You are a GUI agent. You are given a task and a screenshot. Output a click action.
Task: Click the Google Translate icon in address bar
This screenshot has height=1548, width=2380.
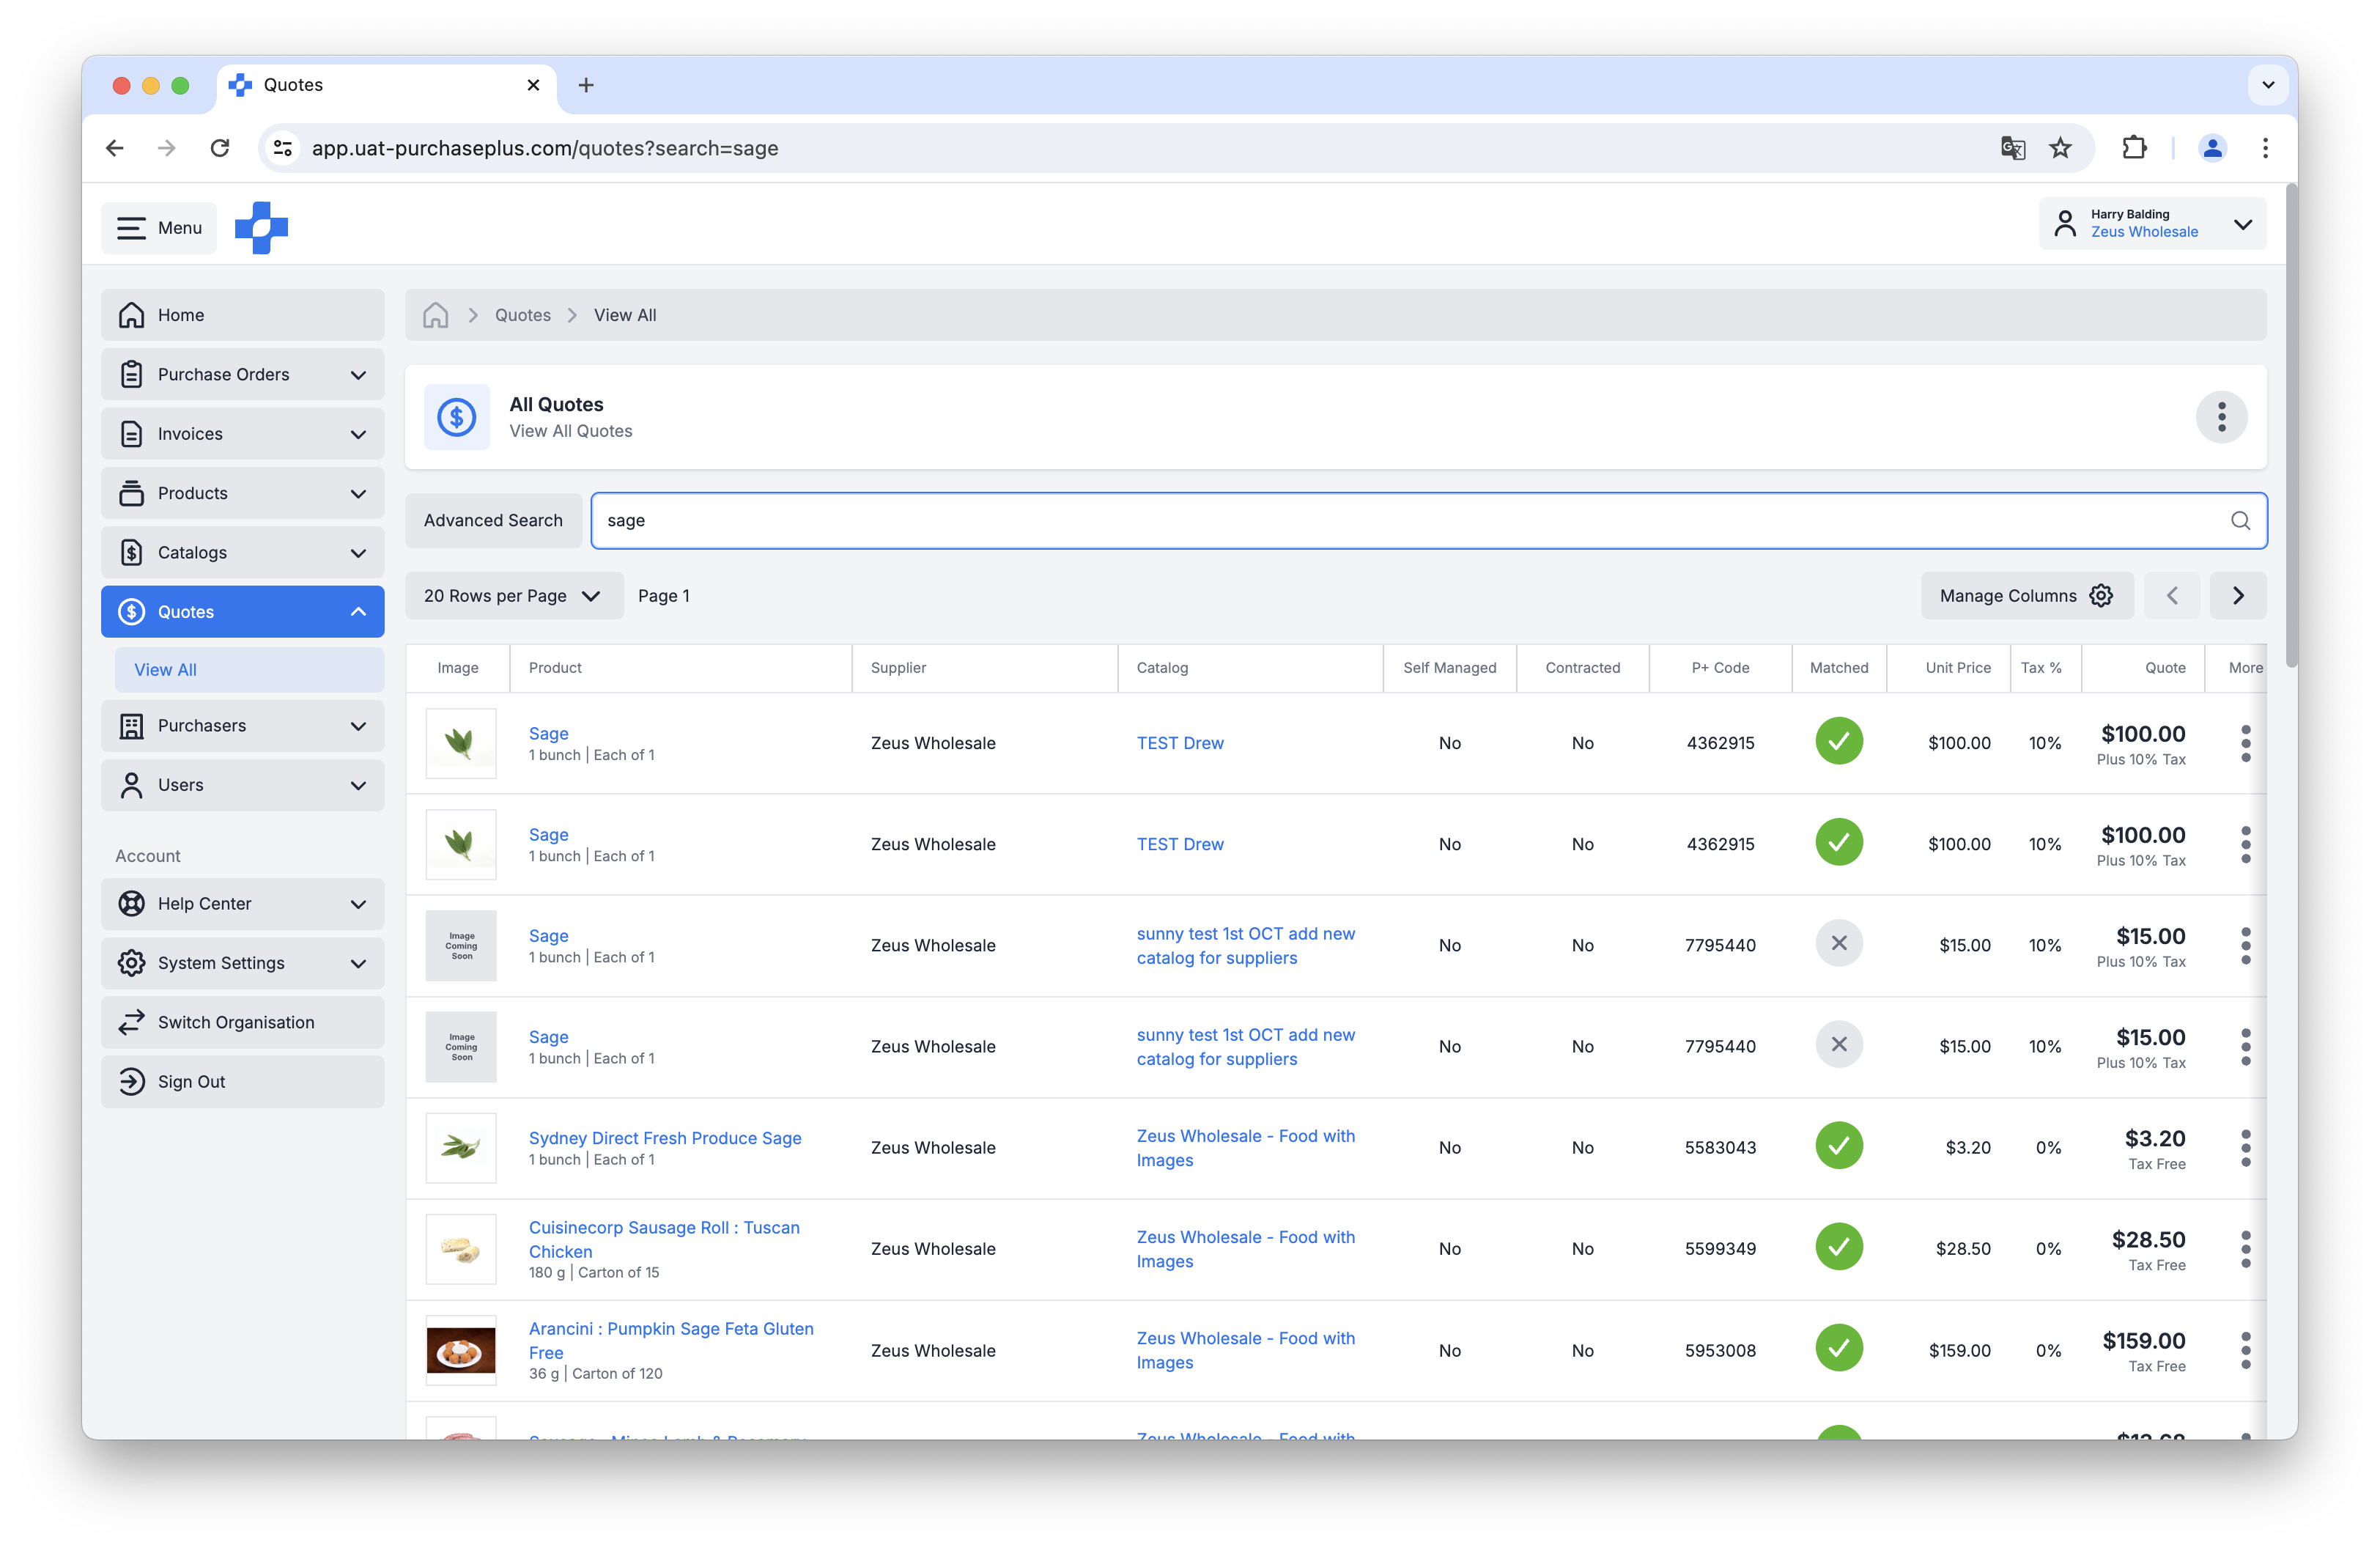click(2012, 148)
